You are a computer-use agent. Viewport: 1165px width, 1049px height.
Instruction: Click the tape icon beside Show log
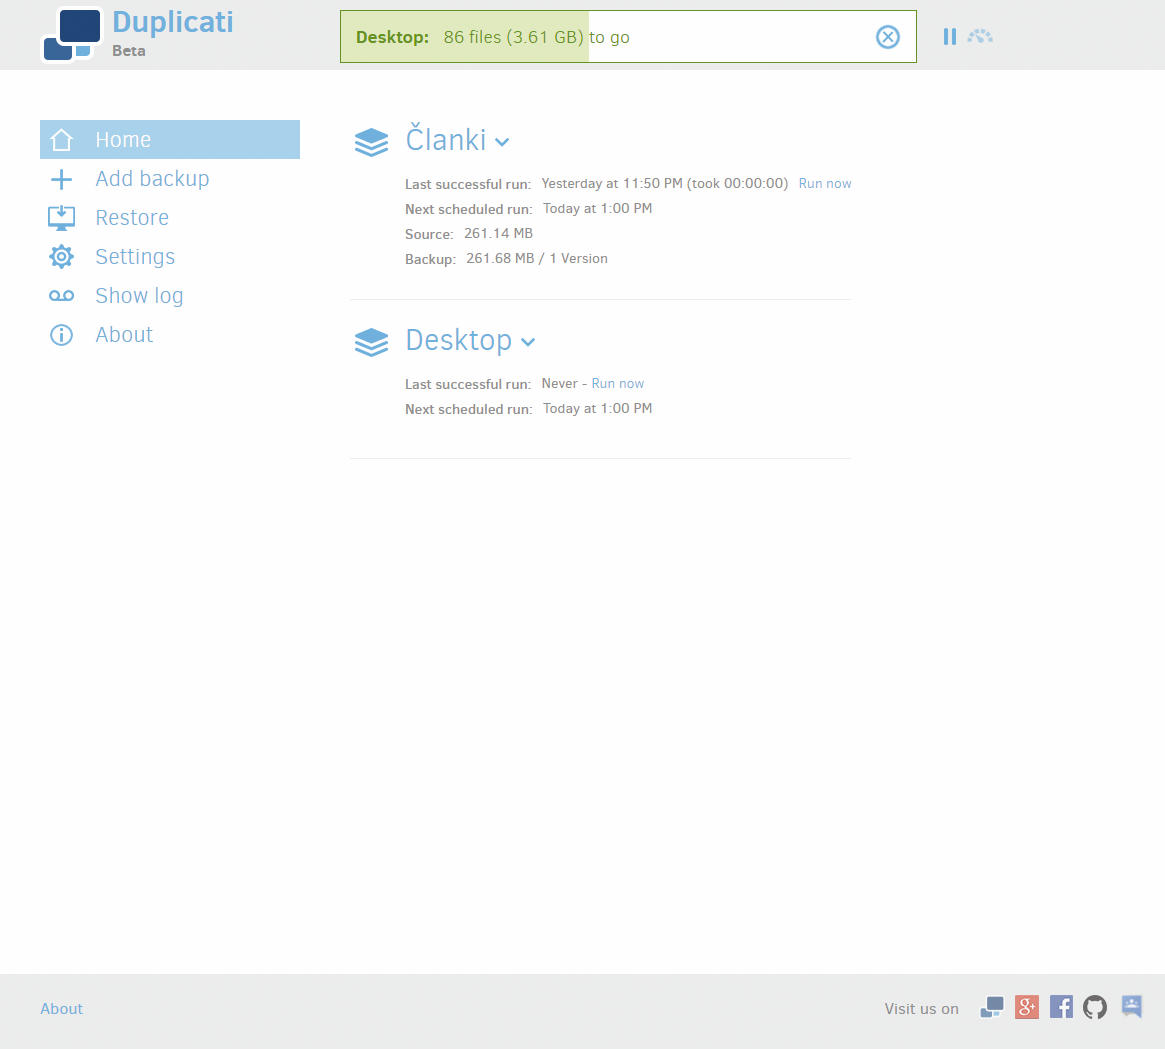[61, 296]
